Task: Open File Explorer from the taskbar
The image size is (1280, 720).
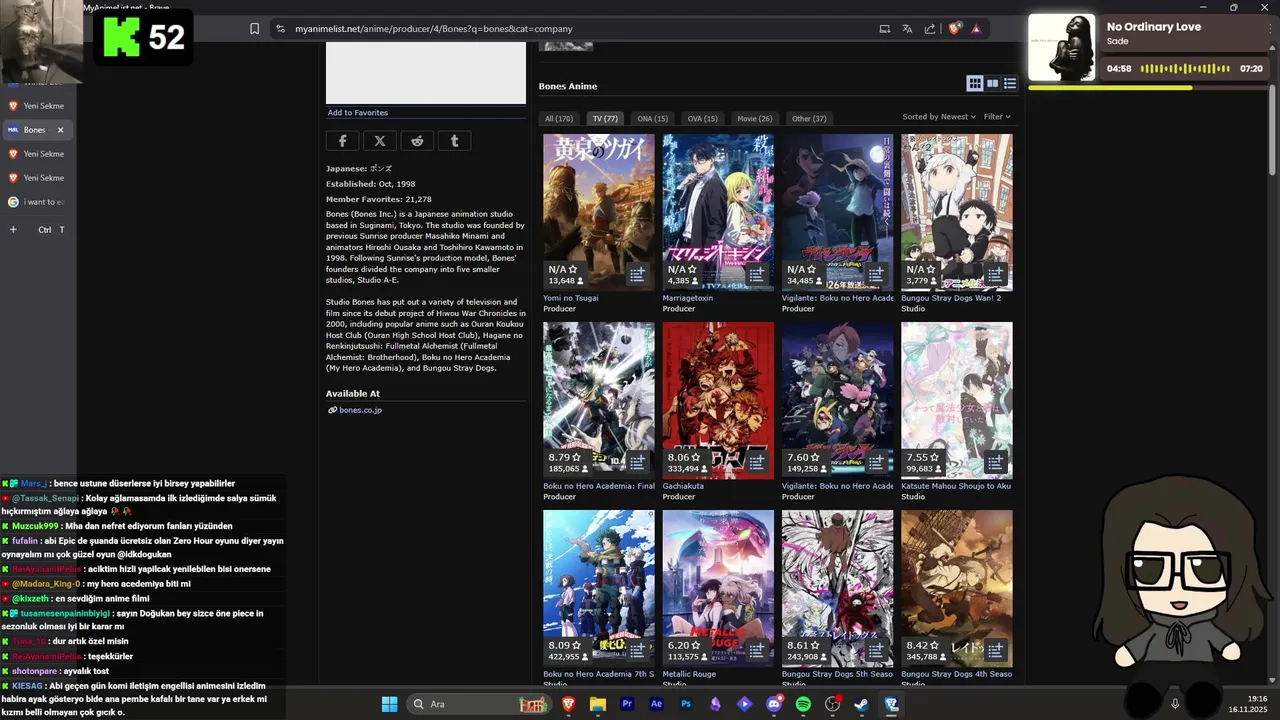Action: pyautogui.click(x=598, y=704)
